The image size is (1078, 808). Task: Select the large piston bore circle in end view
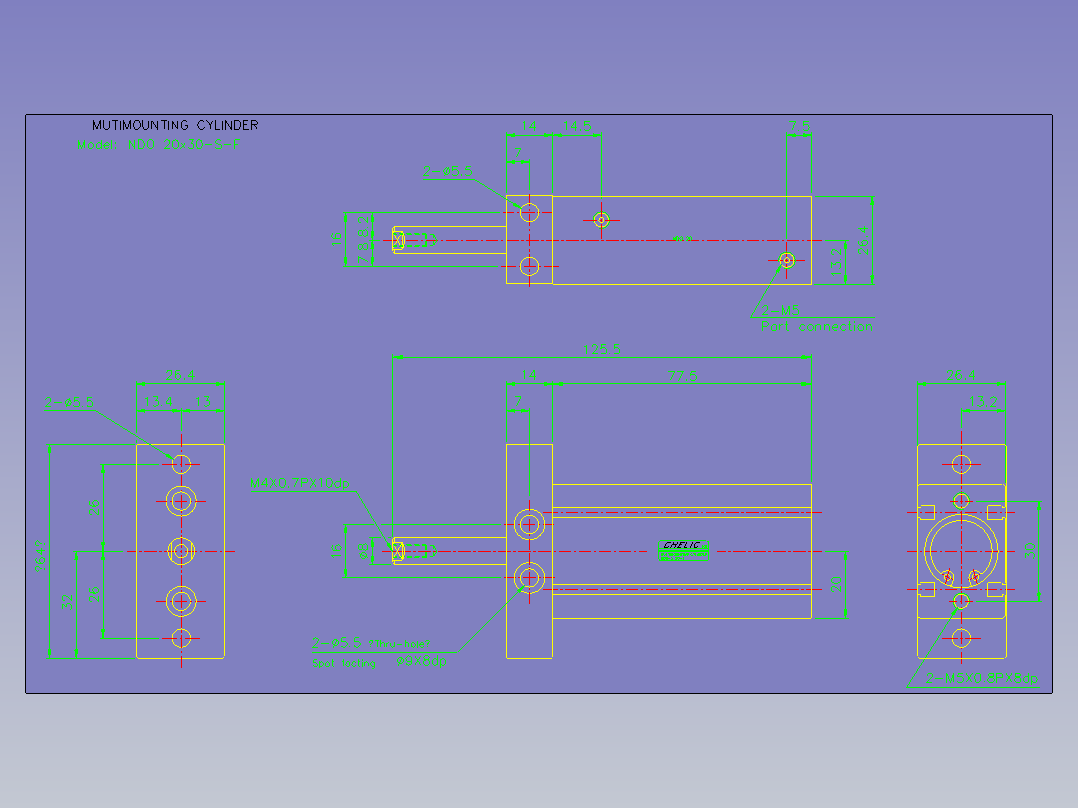click(x=961, y=551)
